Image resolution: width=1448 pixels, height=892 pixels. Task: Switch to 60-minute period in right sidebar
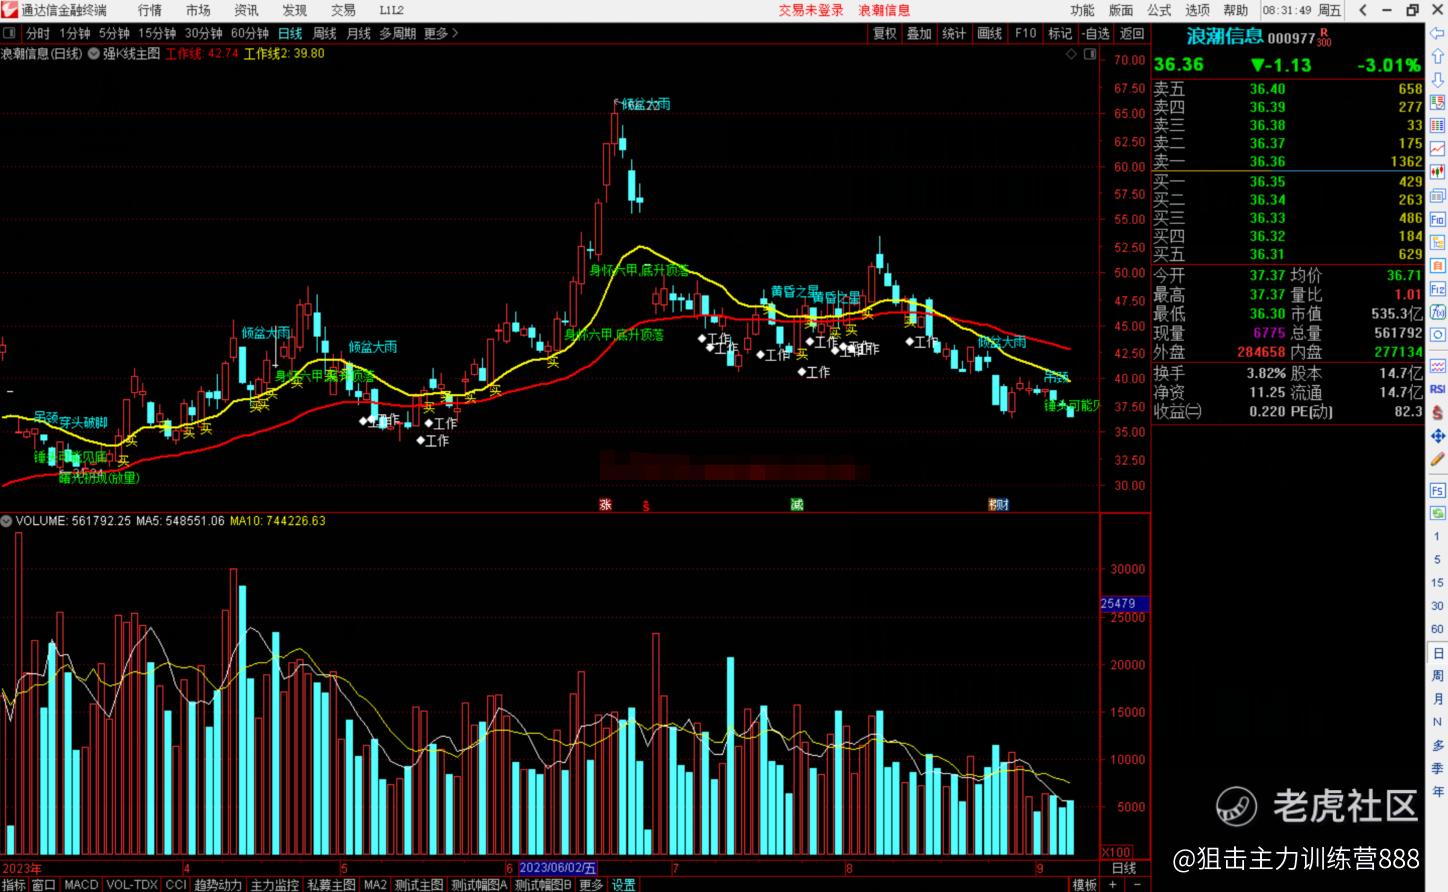tap(1438, 629)
